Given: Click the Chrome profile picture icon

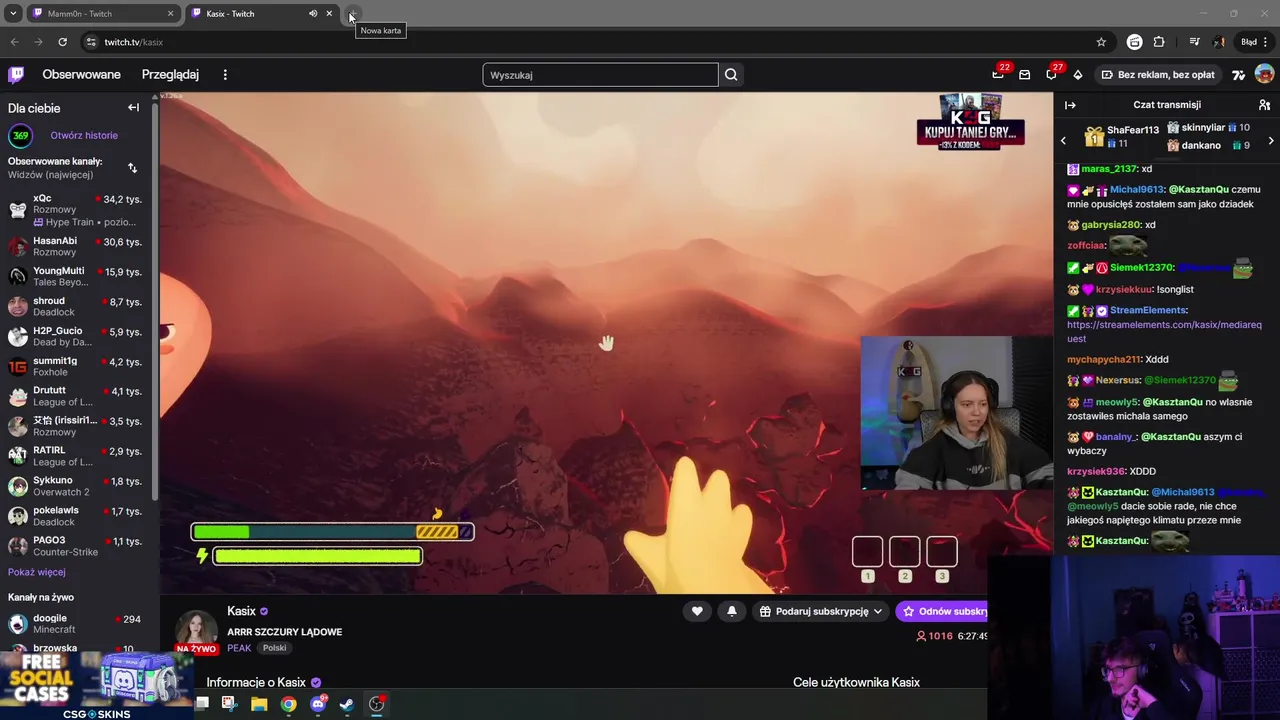Looking at the screenshot, I should point(1219,42).
